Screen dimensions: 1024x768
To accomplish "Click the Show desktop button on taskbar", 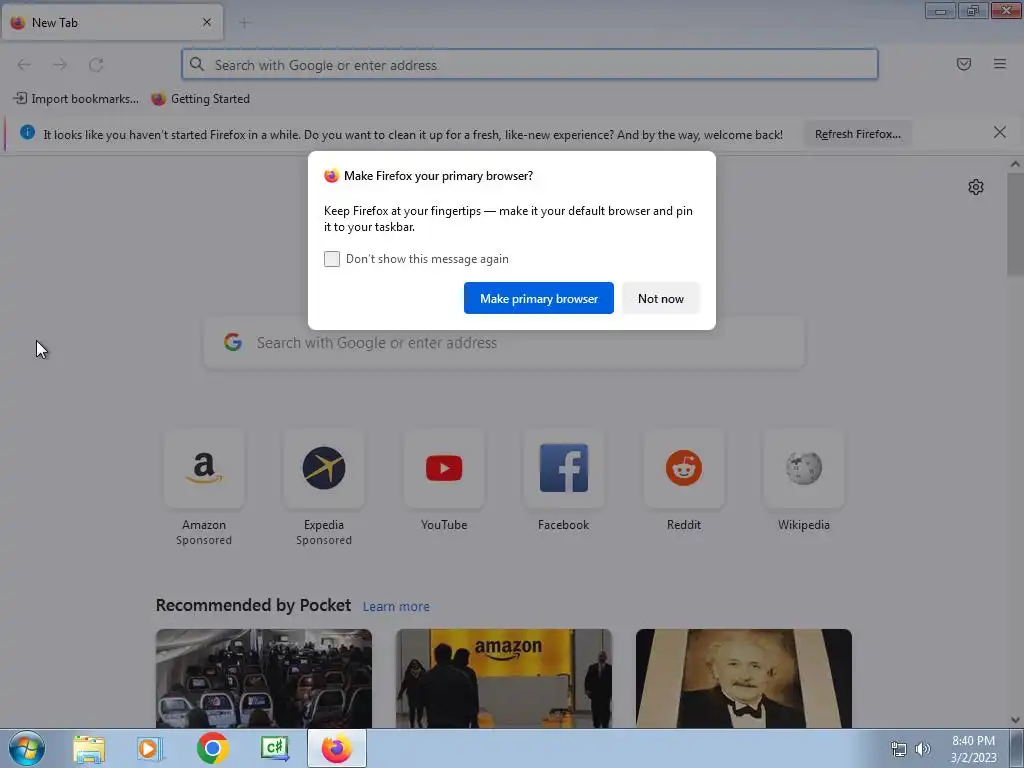I will (1017, 748).
